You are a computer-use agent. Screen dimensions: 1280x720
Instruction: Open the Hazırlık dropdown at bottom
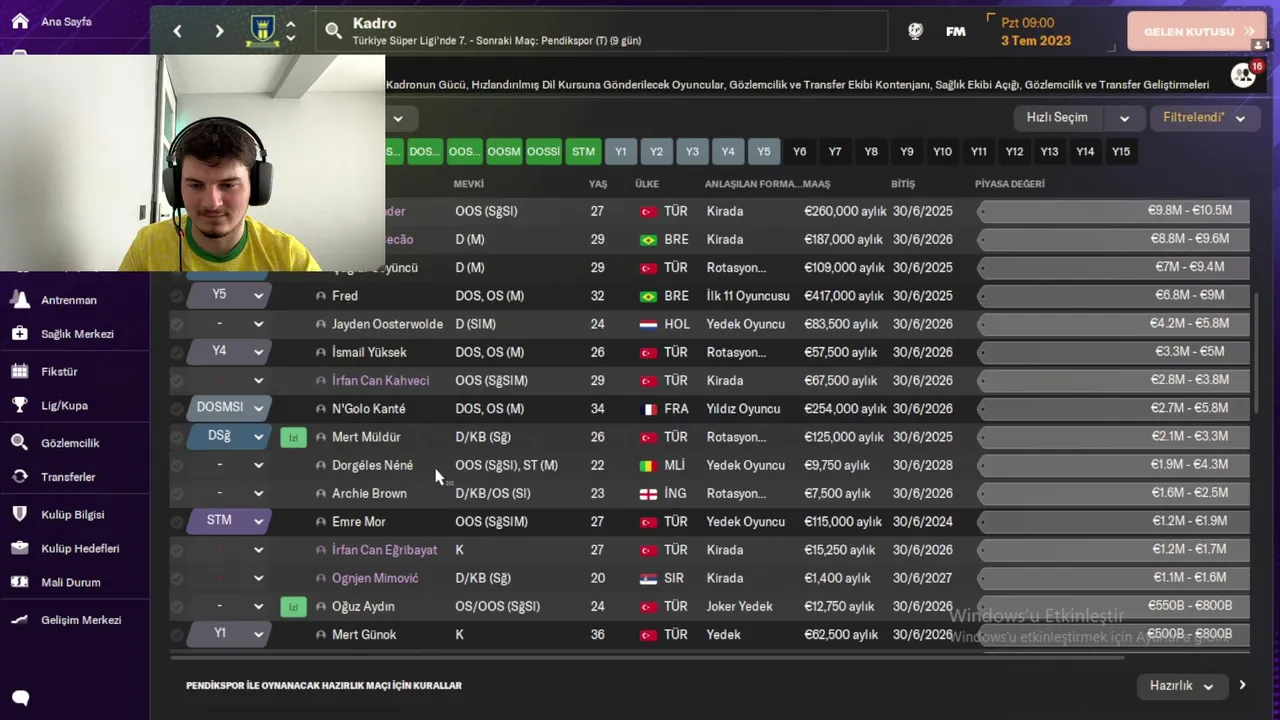click(1181, 686)
